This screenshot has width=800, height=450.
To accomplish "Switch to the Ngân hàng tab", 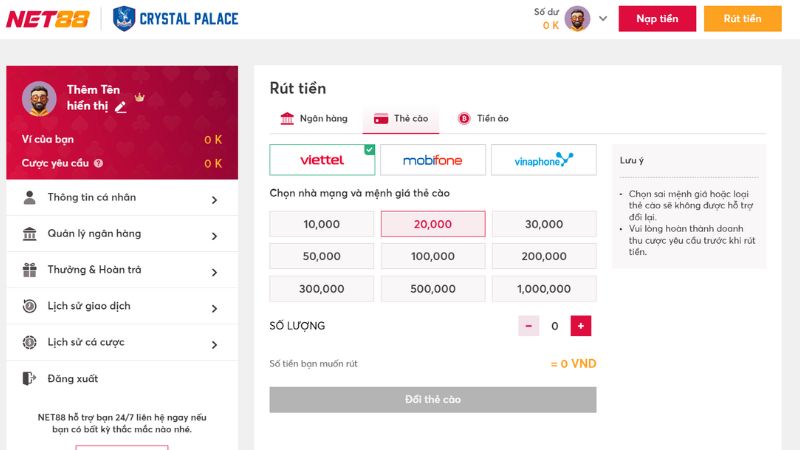I will tap(314, 119).
